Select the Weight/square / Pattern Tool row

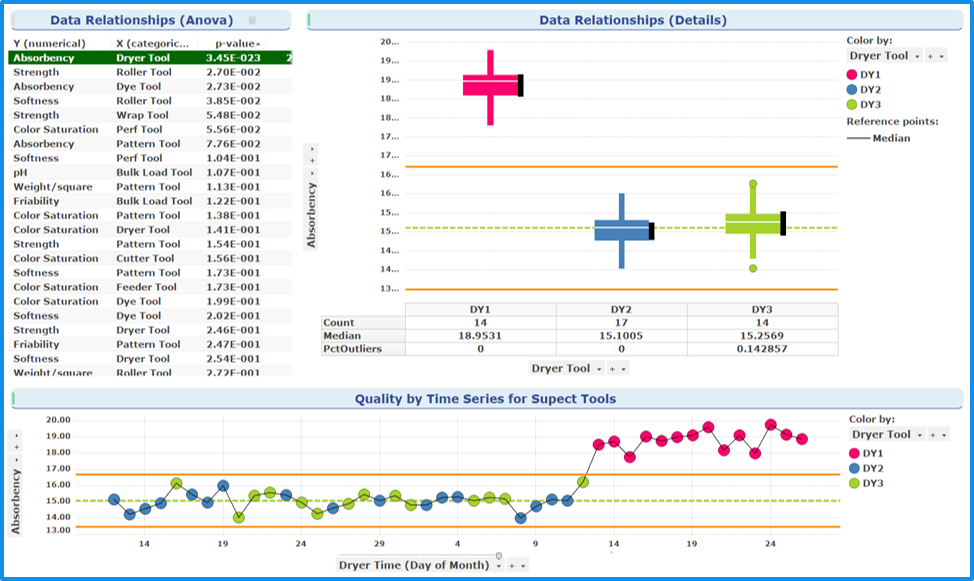click(x=150, y=186)
